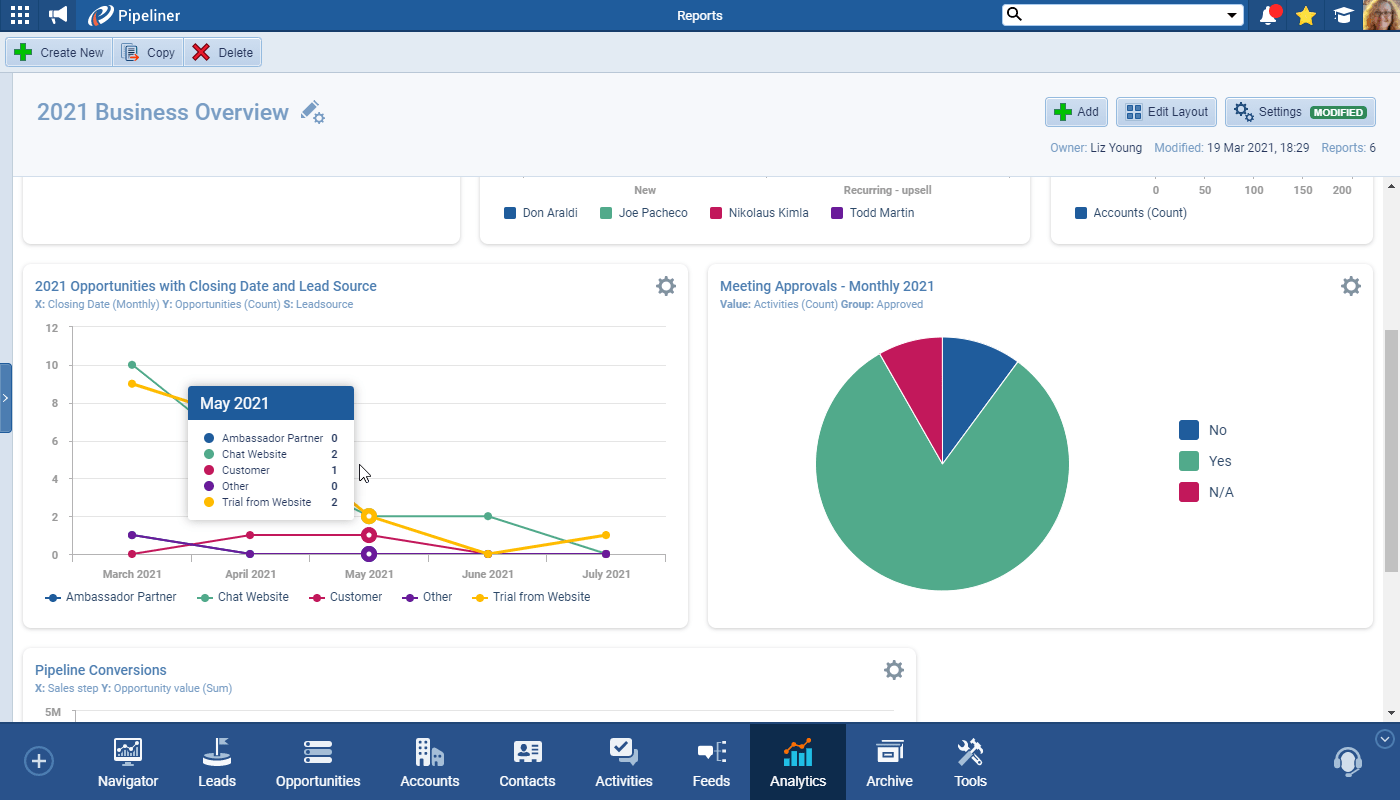Click the support headset icon

(1348, 761)
